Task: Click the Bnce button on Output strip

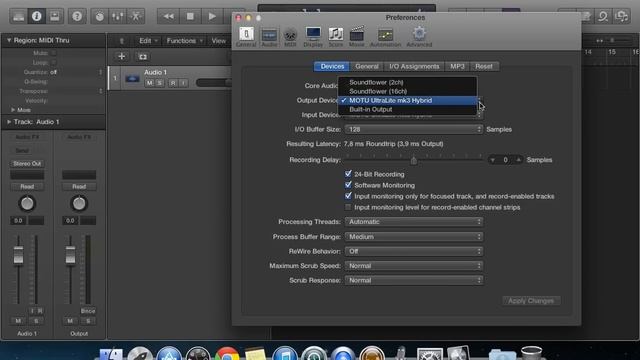Action: coord(88,311)
